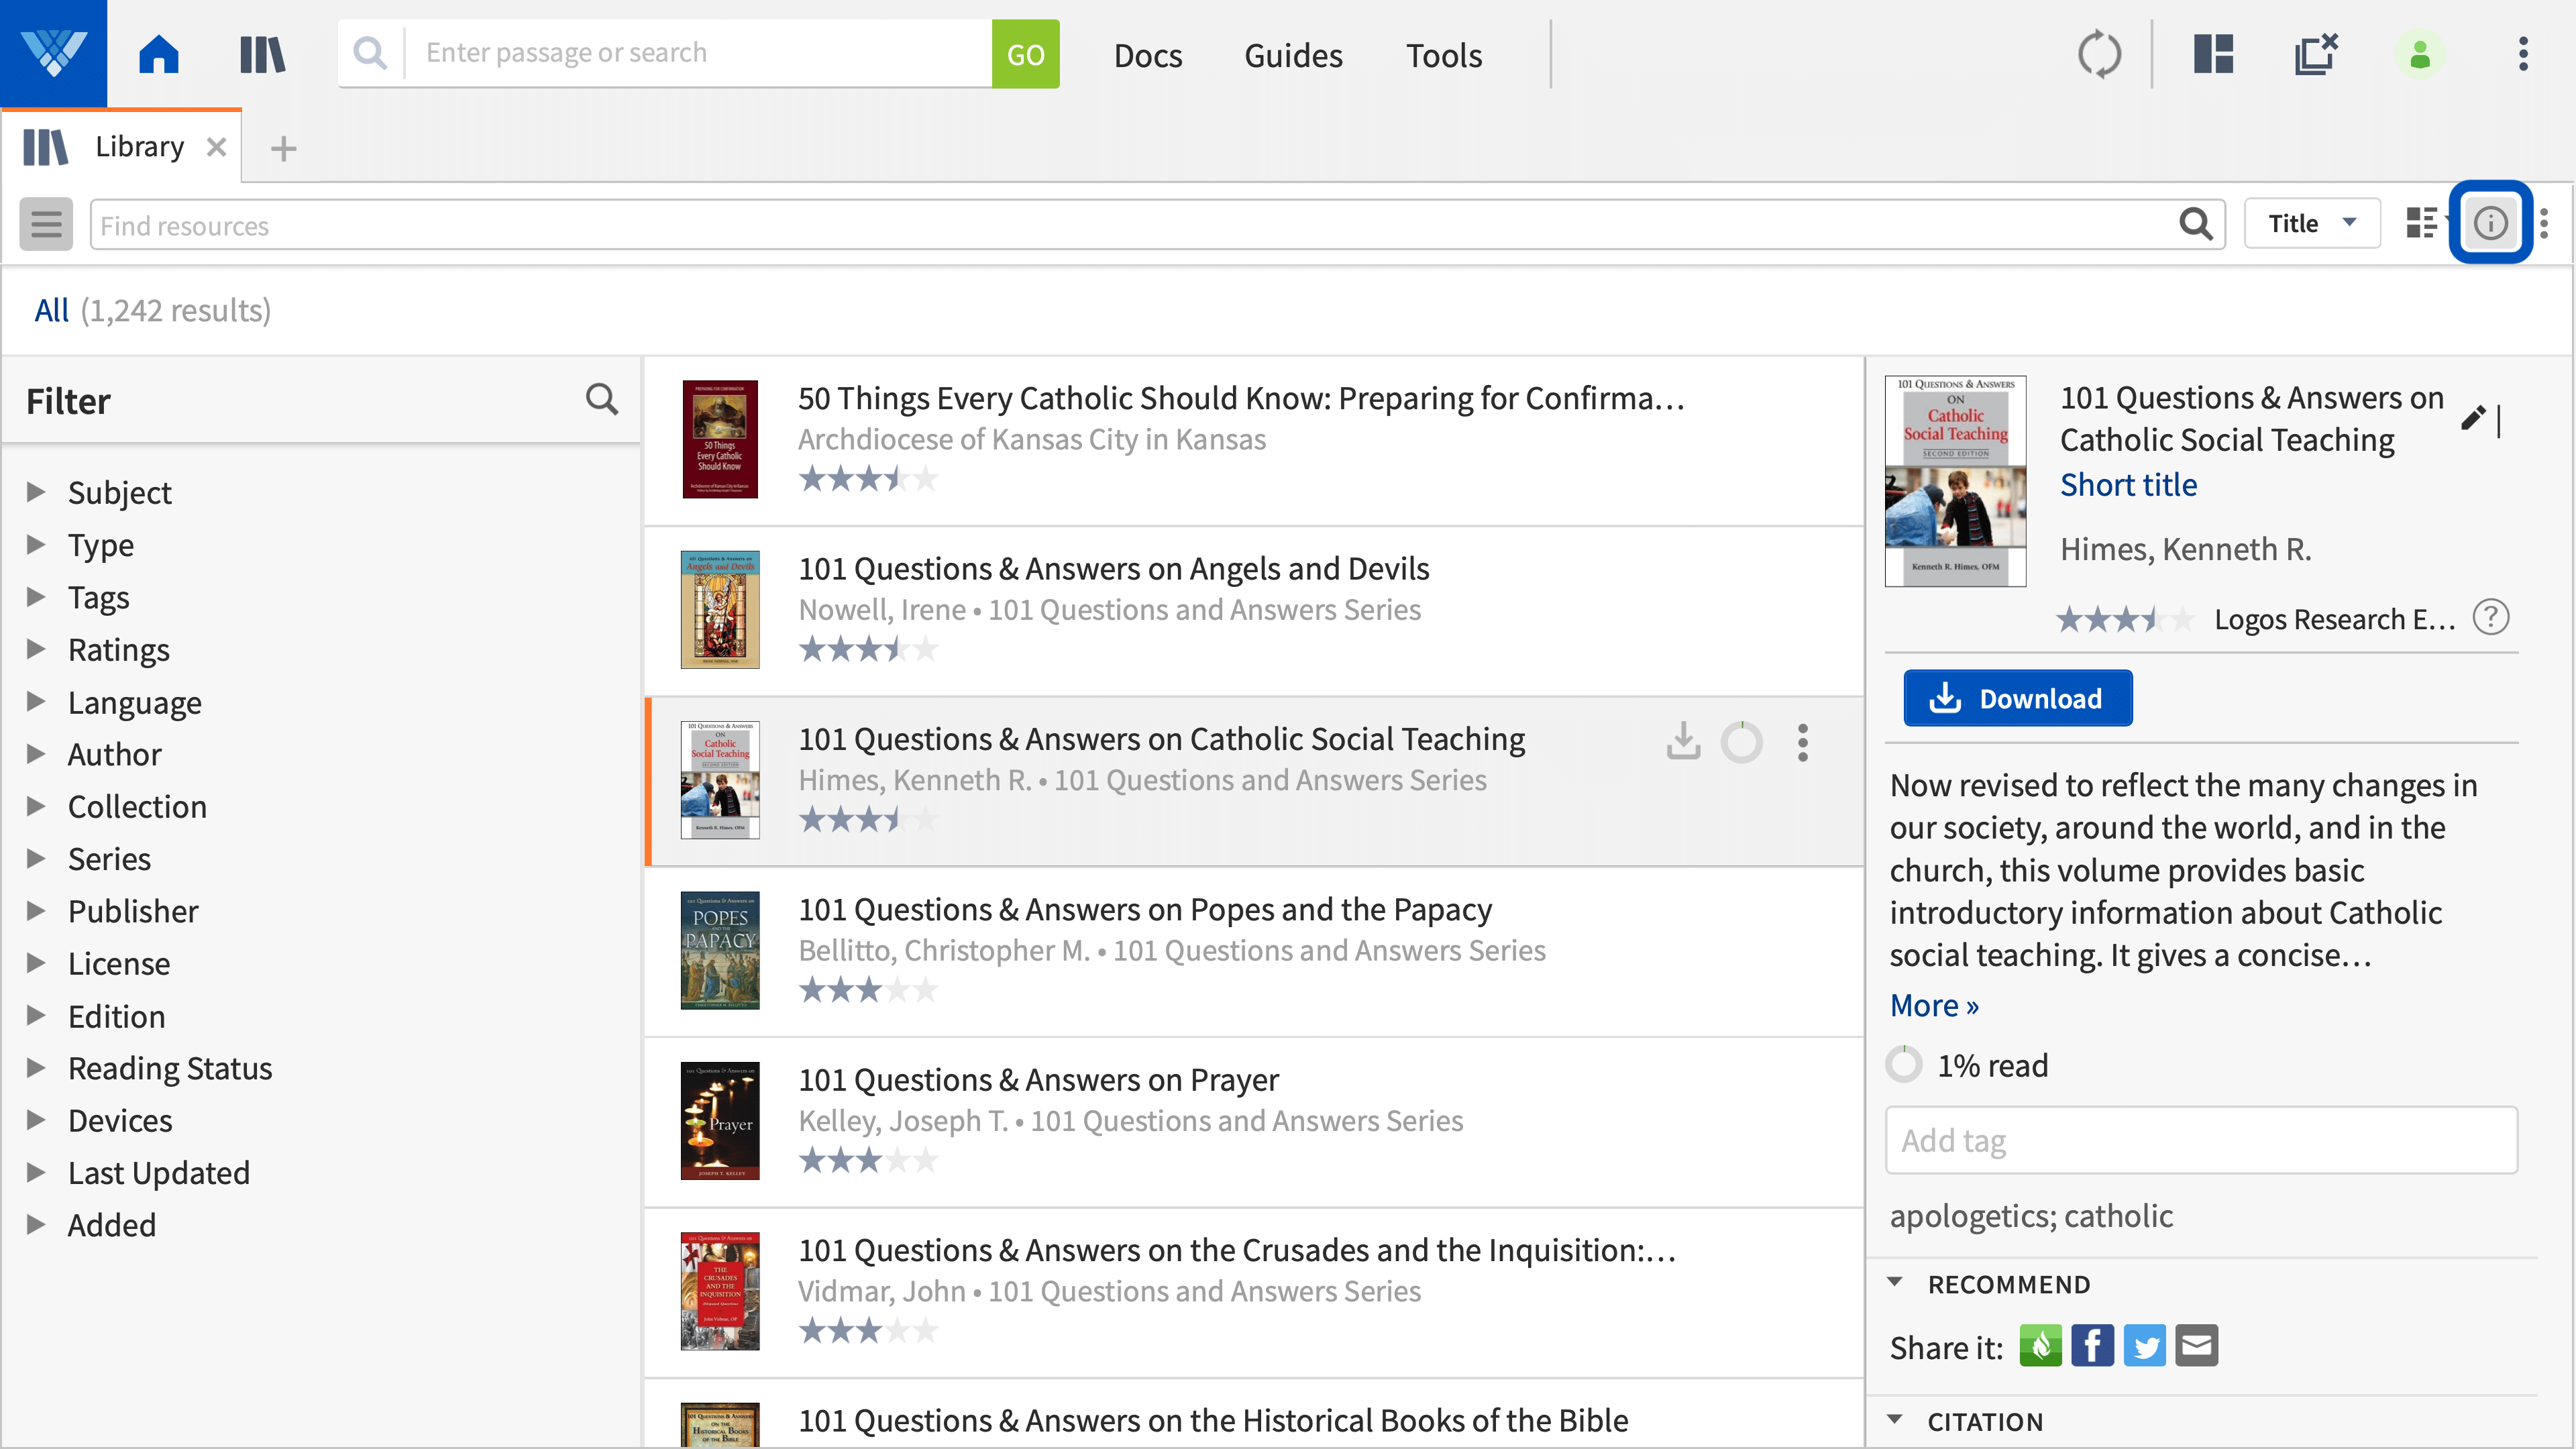
Task: Open the Title sort dropdown
Action: (2311, 223)
